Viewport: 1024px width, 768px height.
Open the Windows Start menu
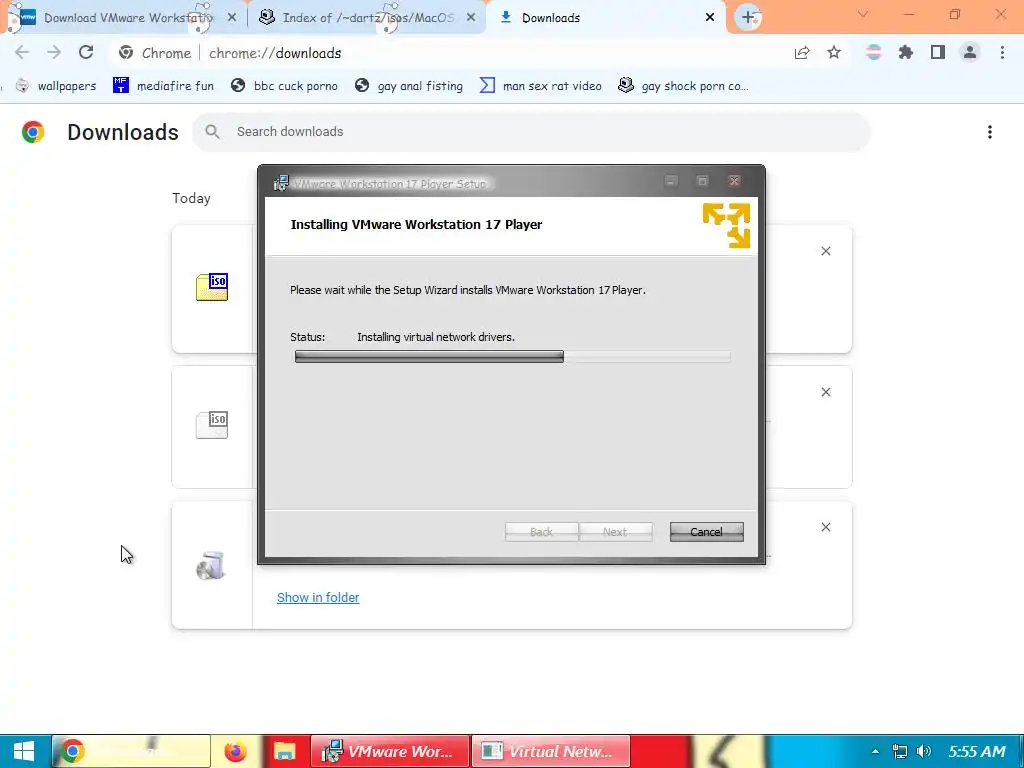(x=24, y=752)
